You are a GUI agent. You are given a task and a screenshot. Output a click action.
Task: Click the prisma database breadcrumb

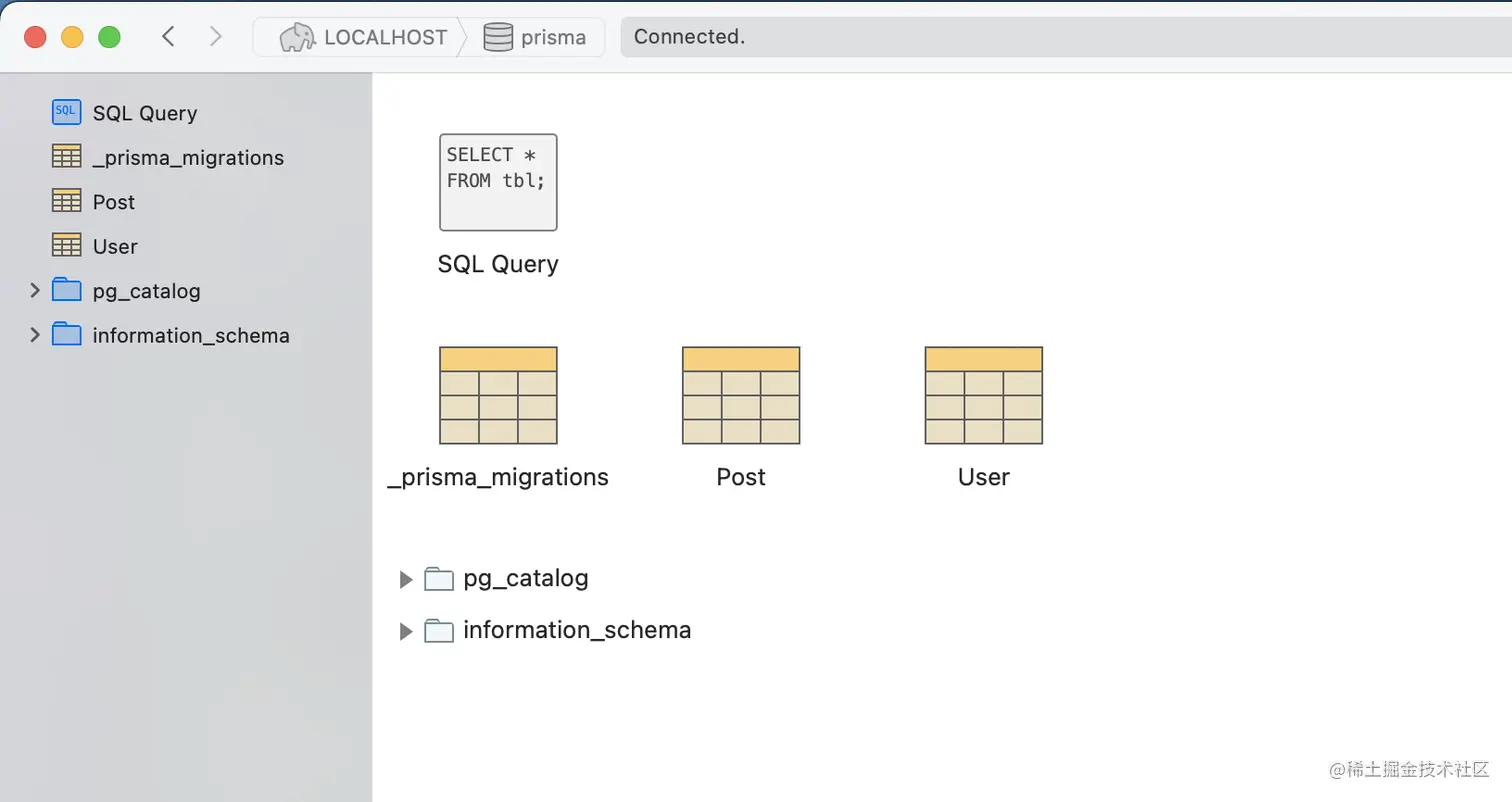tap(535, 37)
